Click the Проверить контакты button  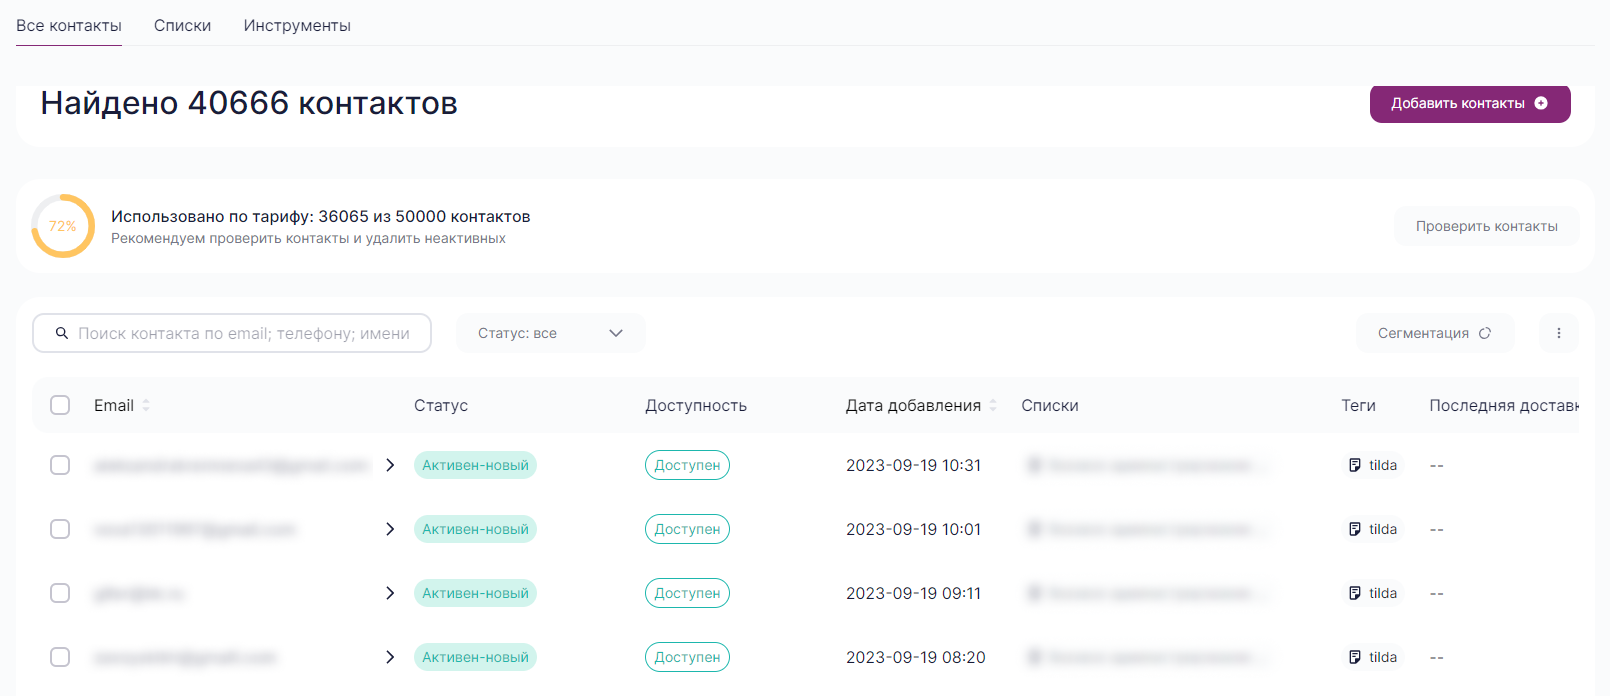tap(1486, 226)
